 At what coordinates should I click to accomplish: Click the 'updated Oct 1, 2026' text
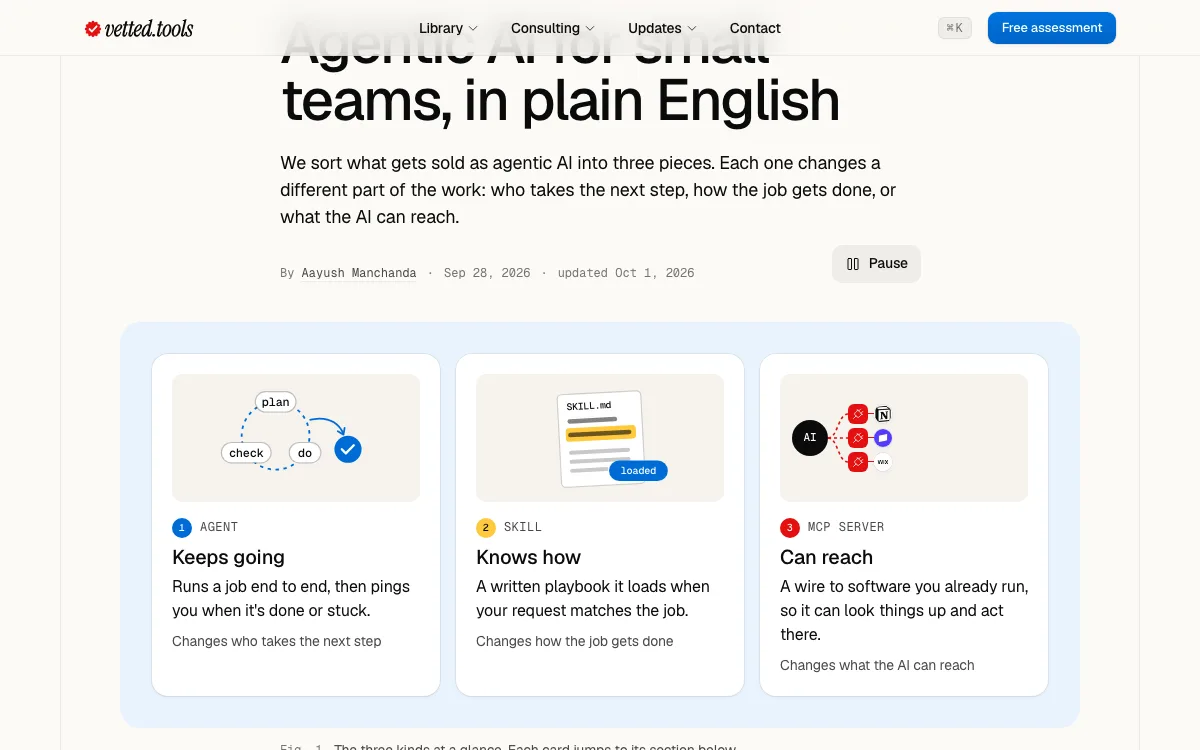[x=626, y=273]
